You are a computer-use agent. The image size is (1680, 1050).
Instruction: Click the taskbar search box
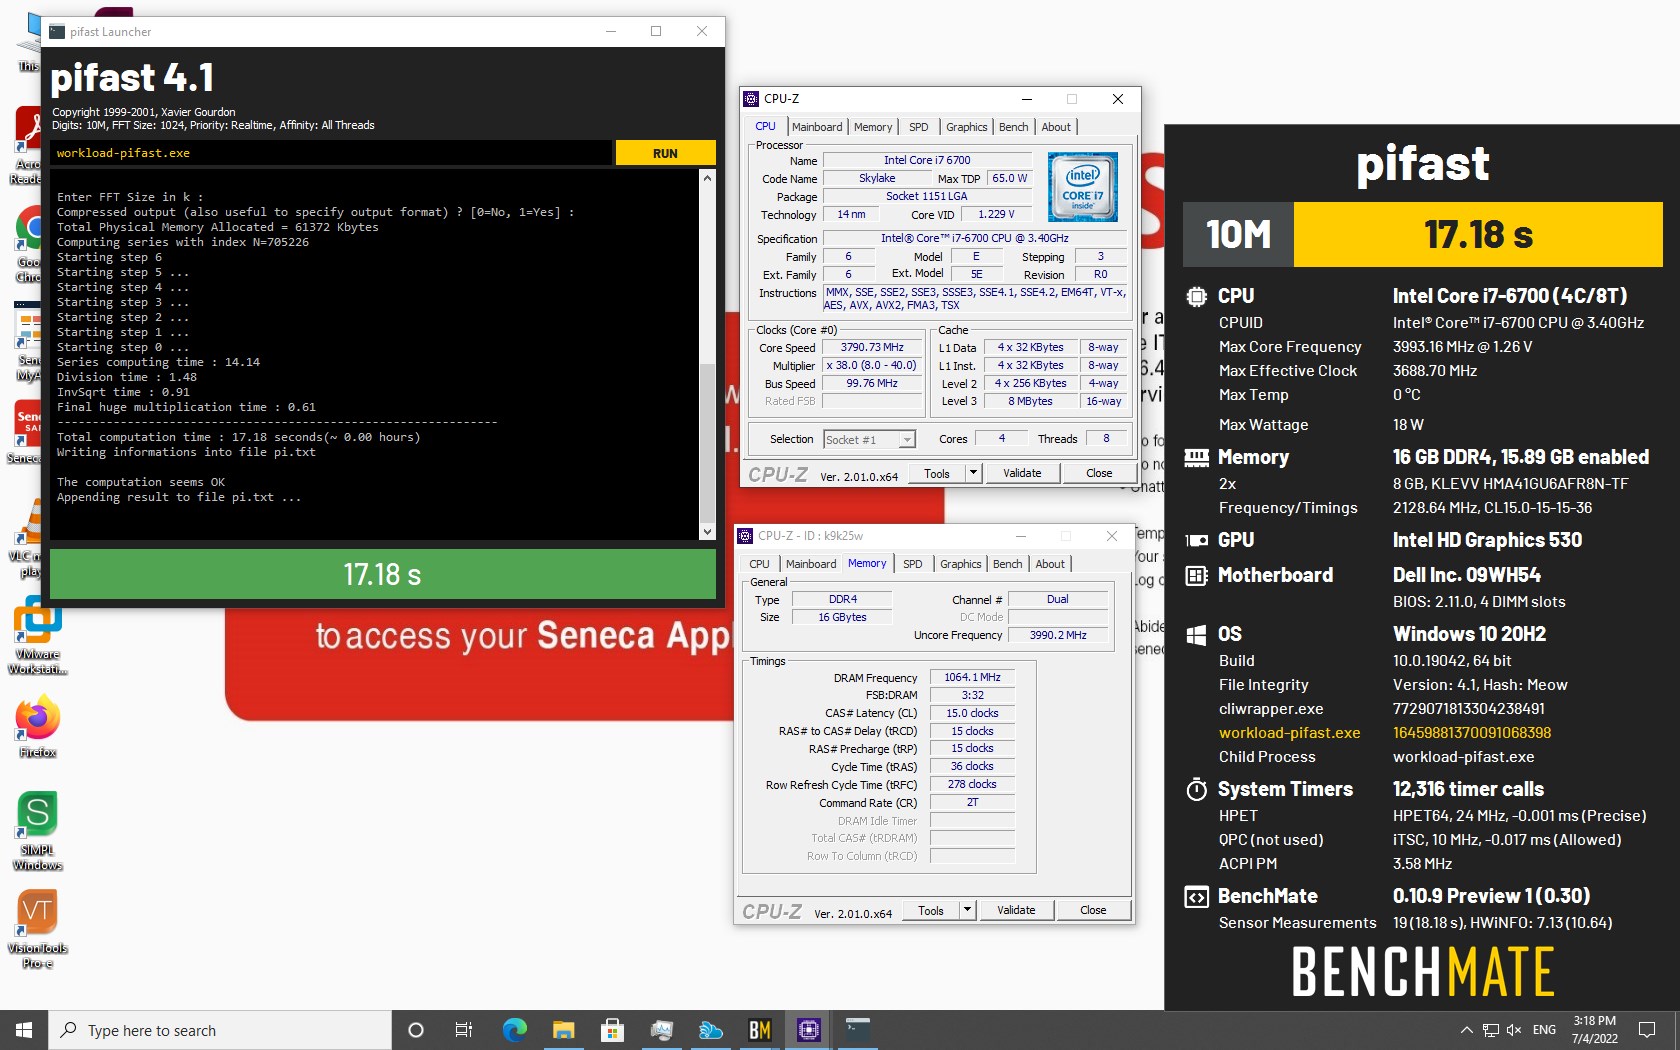(219, 1030)
